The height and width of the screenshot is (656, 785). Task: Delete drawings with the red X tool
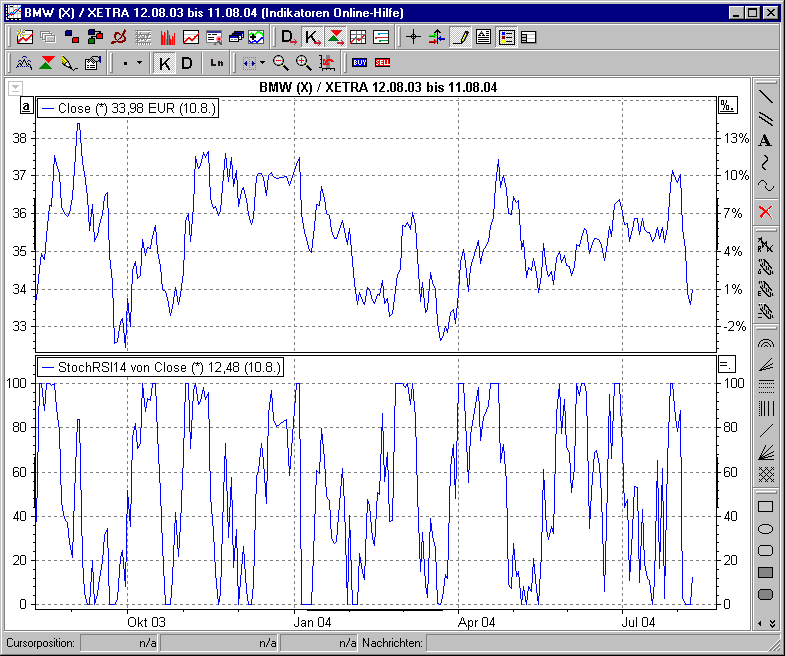click(x=765, y=211)
